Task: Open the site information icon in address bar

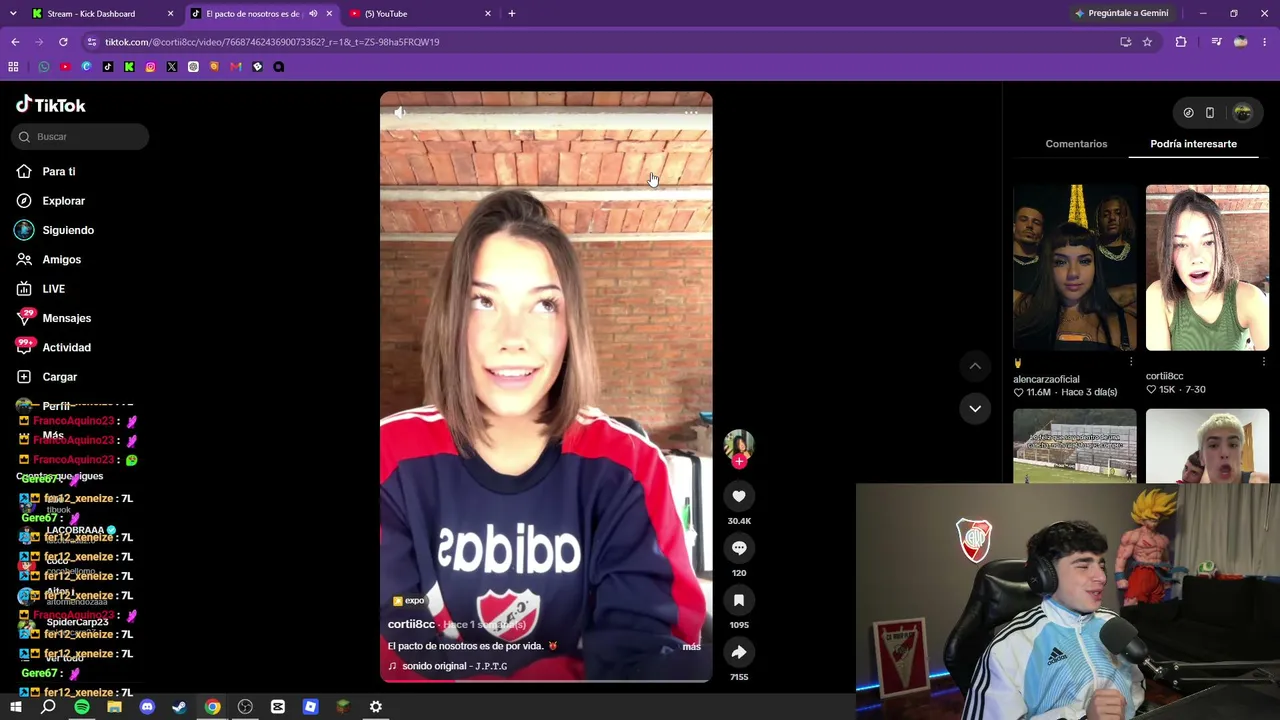Action: tap(91, 42)
